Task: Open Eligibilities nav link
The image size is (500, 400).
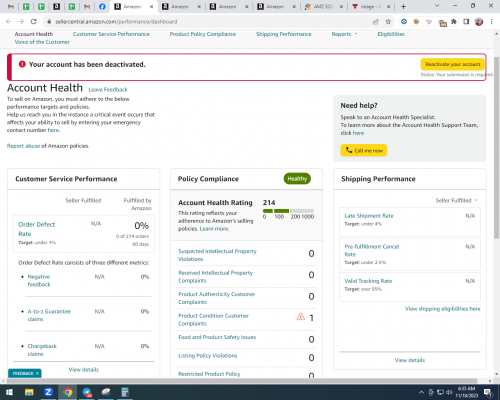Action: point(391,34)
